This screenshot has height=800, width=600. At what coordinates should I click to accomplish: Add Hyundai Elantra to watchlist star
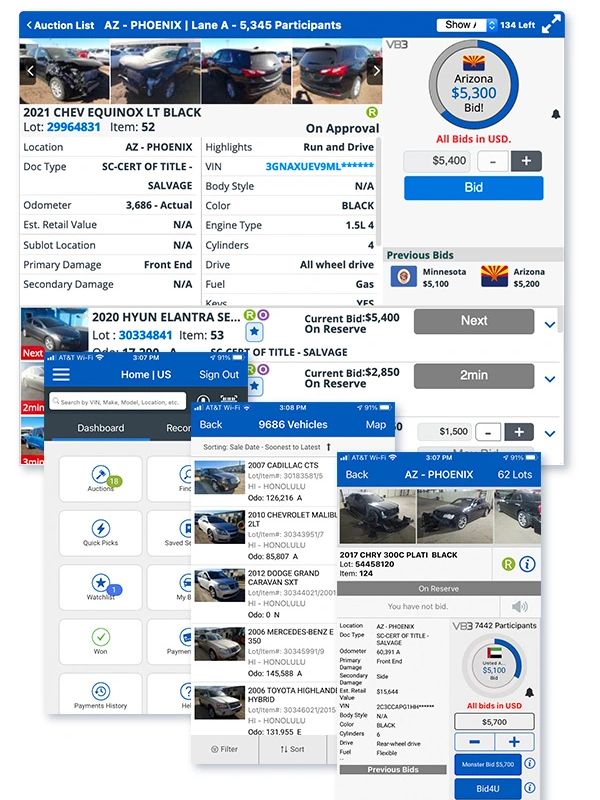click(254, 333)
